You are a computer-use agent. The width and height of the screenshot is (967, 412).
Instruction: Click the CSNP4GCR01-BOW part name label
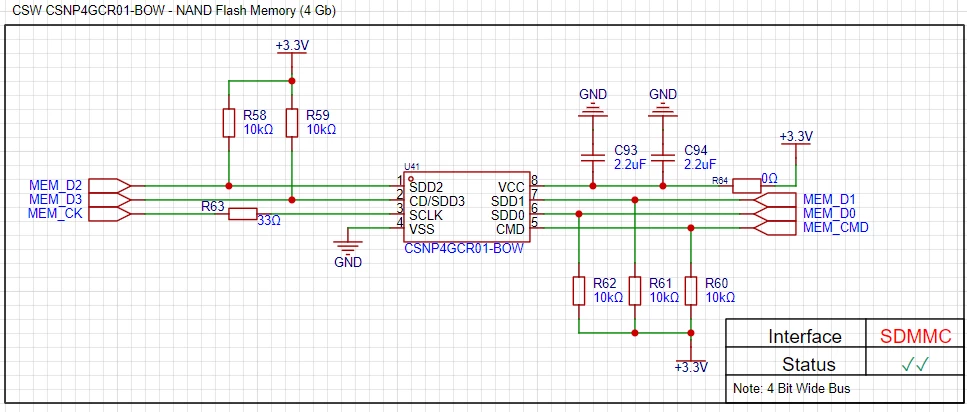(x=463, y=249)
